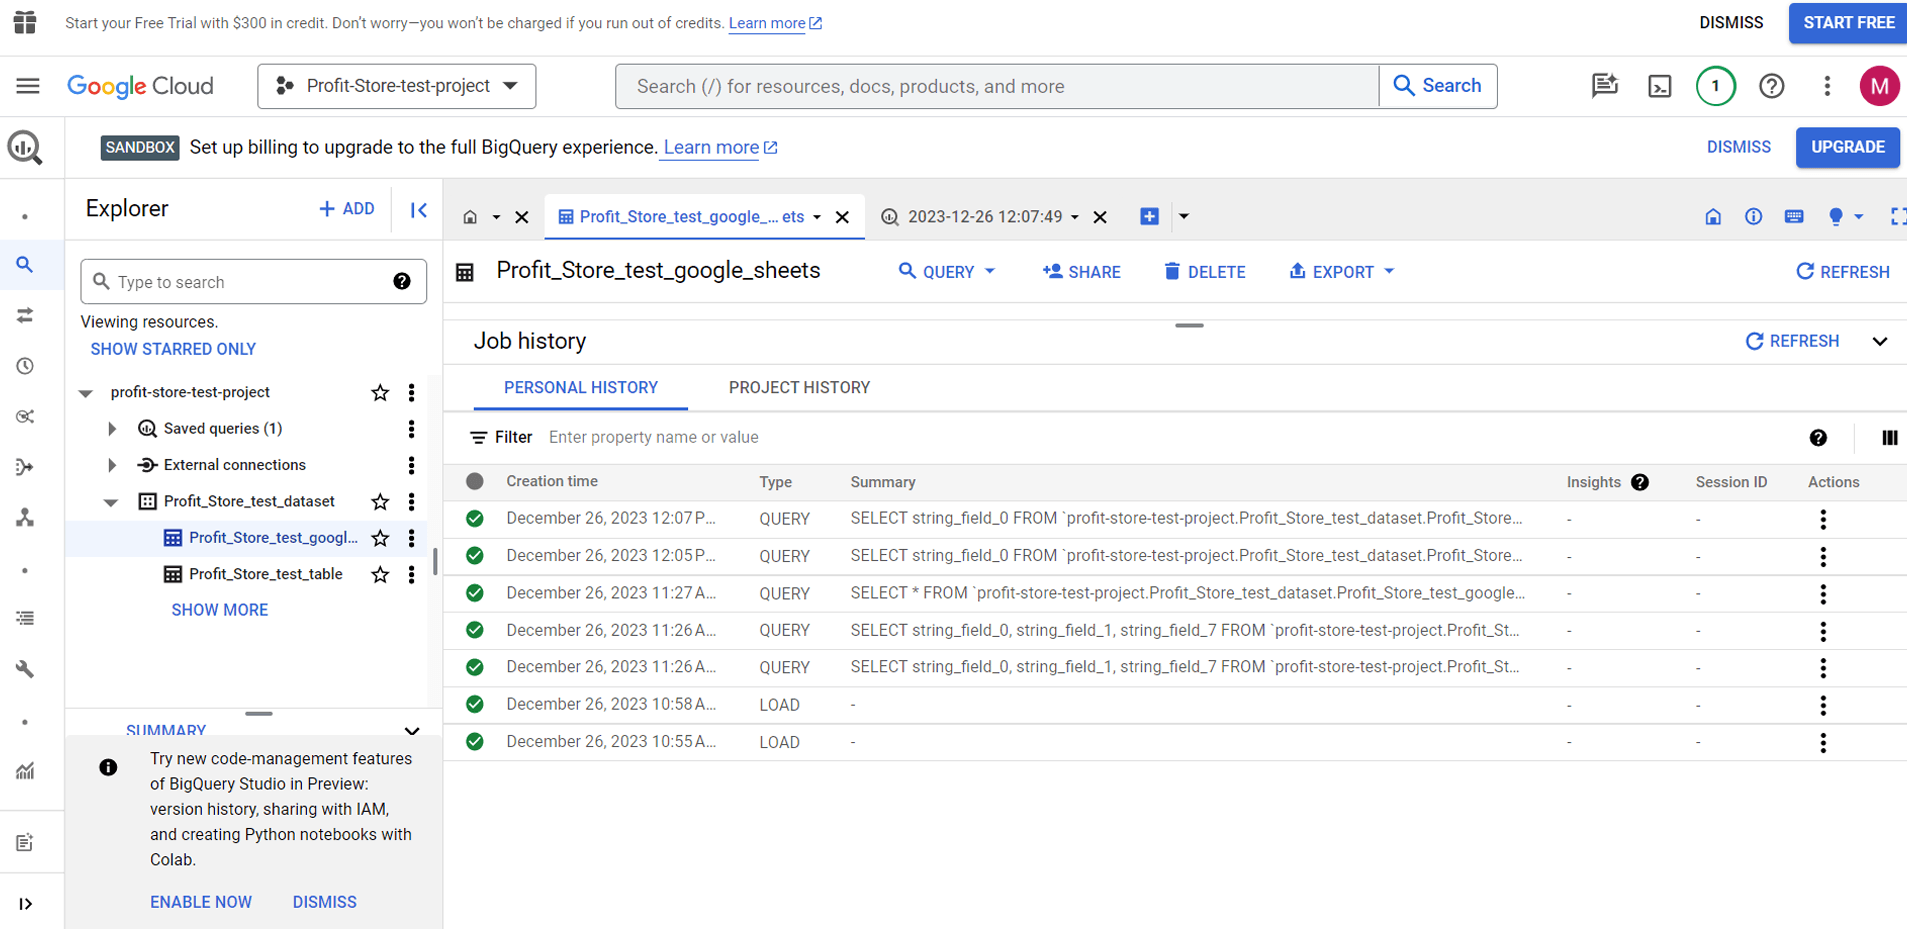The image size is (1907, 929).
Task: Expand the sidebar using the bottom arrow icon
Action: point(25,904)
